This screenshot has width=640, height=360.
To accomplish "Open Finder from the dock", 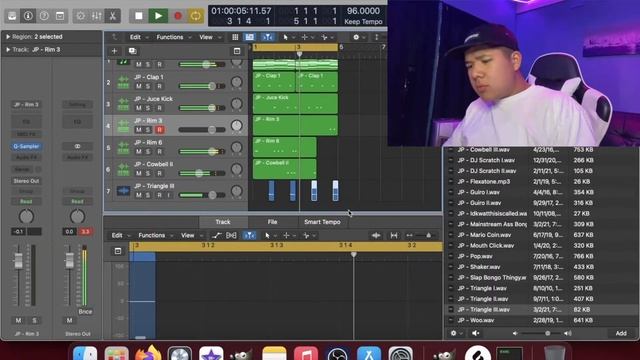I will [x=85, y=354].
